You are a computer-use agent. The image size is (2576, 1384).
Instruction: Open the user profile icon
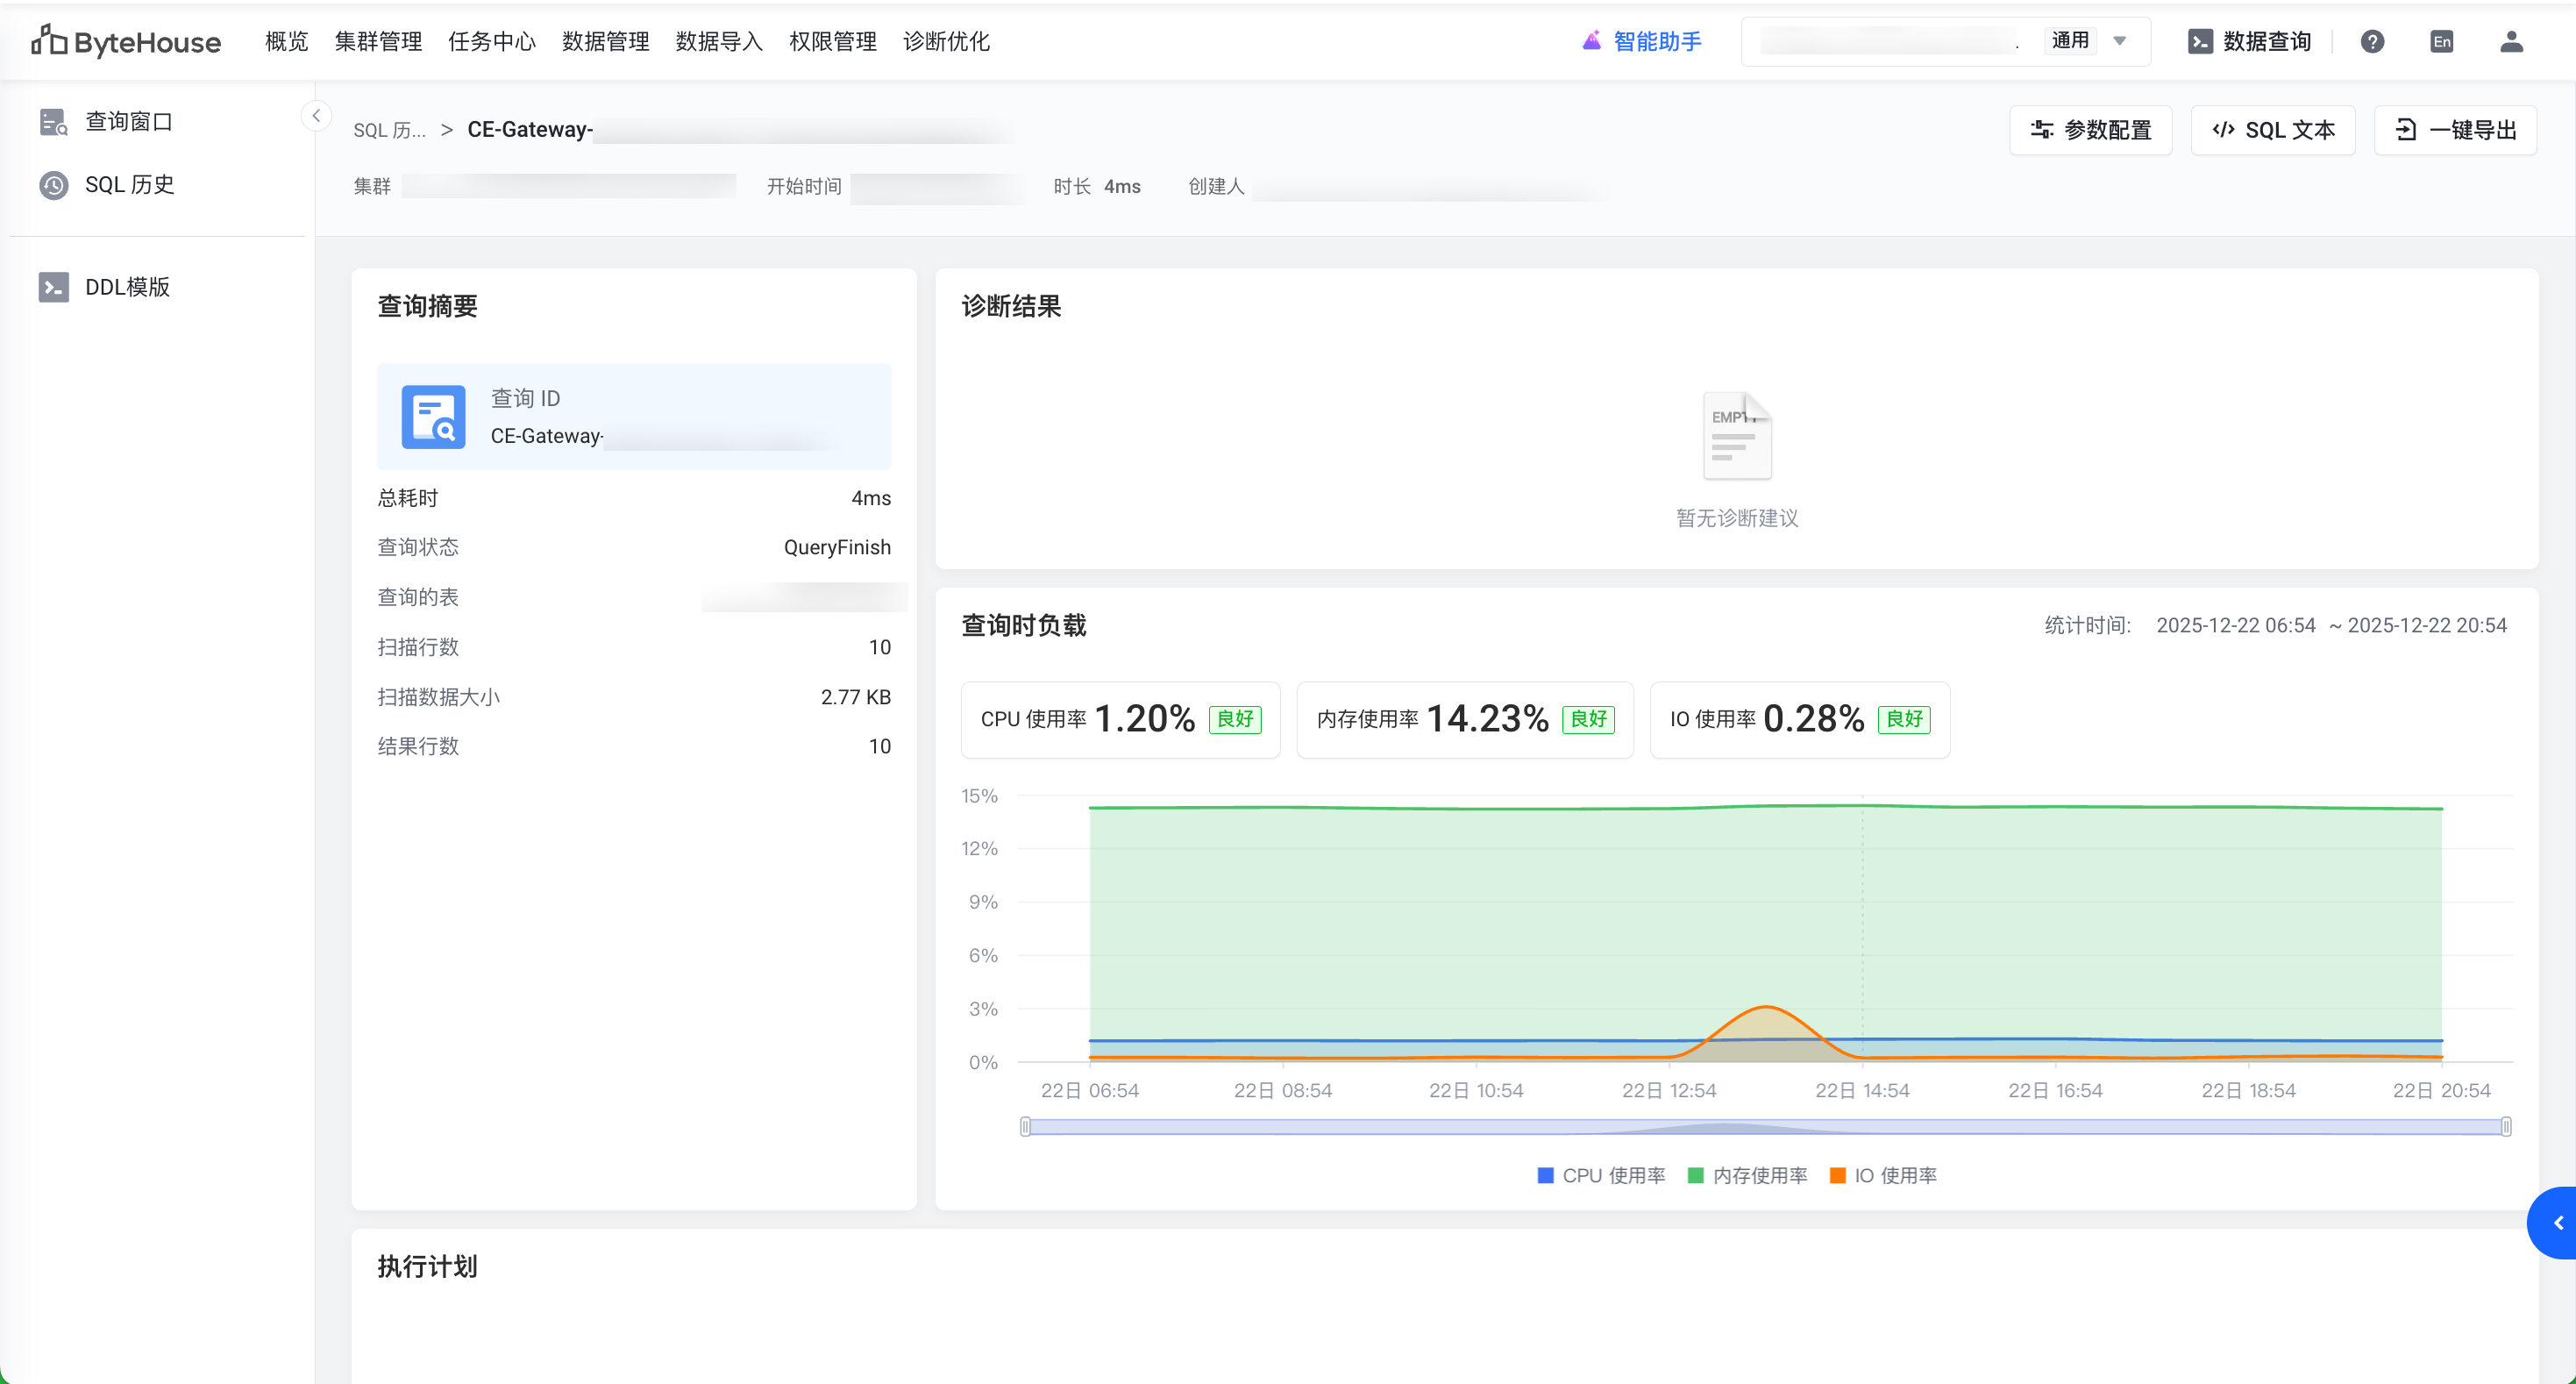coord(2511,41)
